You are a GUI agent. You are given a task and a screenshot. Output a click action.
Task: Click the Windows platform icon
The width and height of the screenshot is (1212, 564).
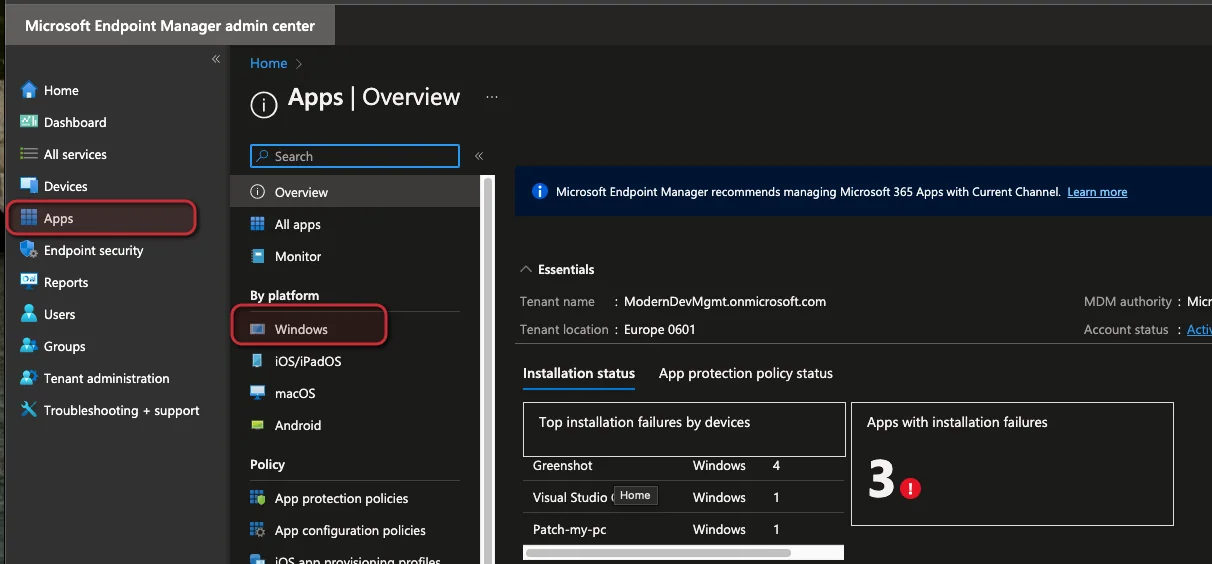(258, 329)
